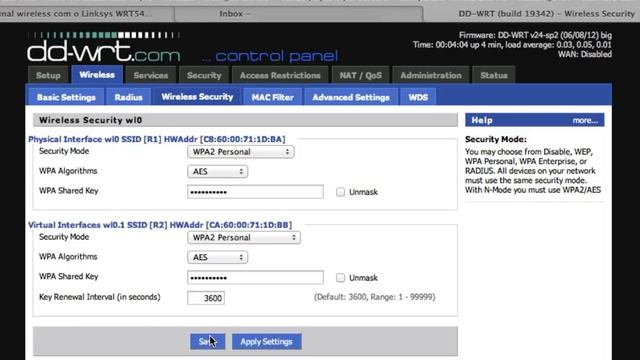This screenshot has width=640, height=360.
Task: Click the 'Security Mode:' help heading
Action: click(x=496, y=139)
